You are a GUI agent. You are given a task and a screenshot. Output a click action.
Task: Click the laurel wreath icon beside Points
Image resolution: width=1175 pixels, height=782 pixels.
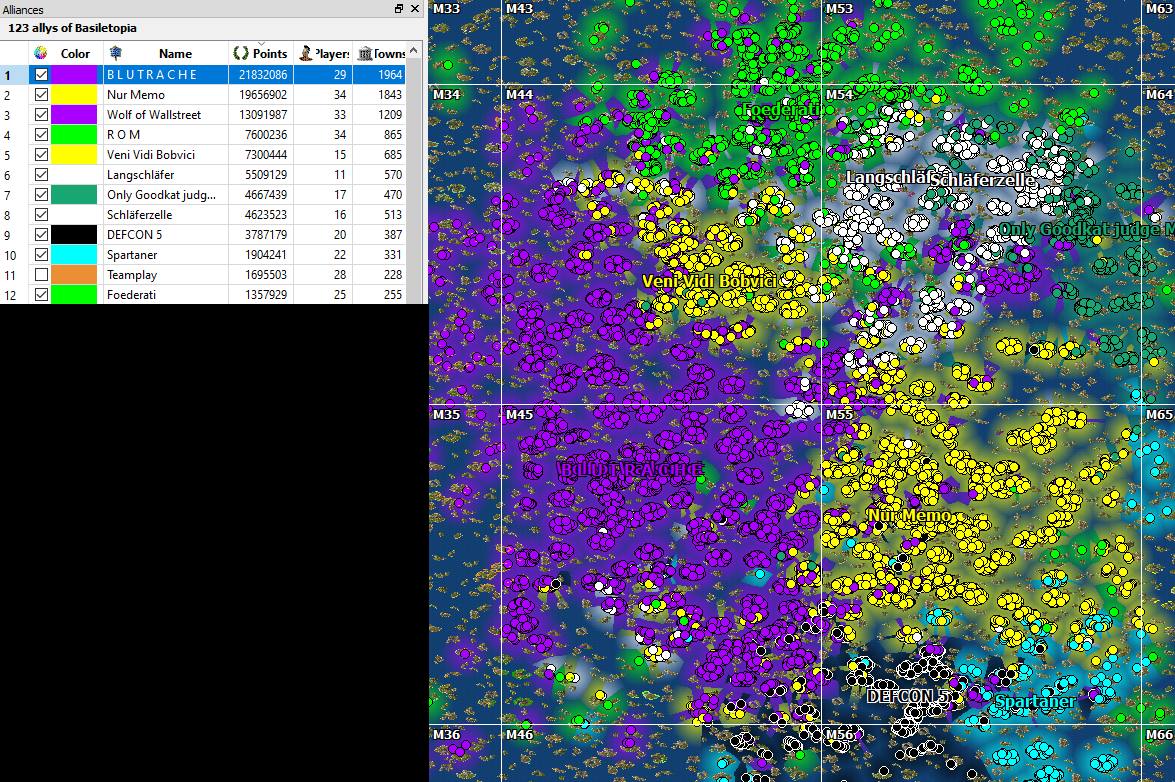(241, 53)
